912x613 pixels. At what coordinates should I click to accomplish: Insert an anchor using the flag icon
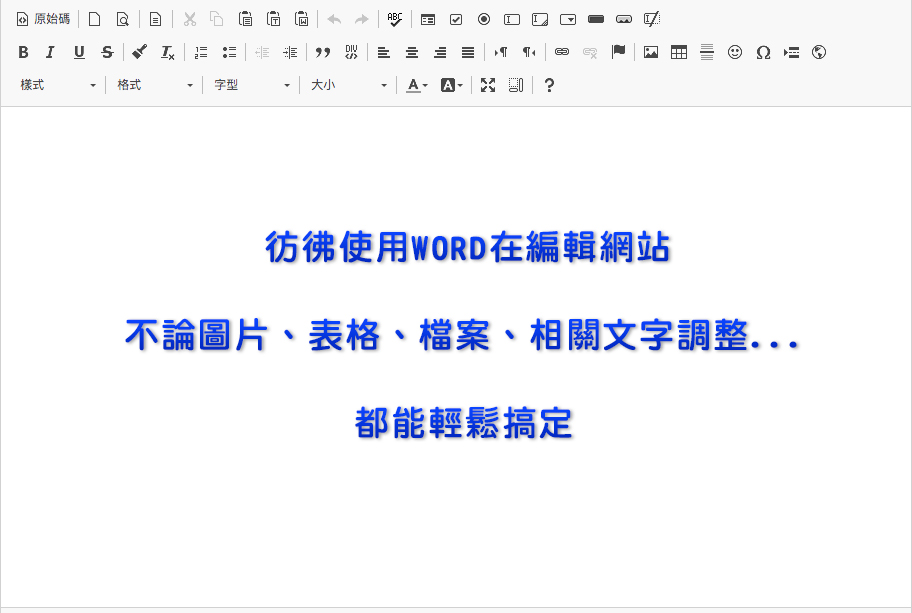coord(618,52)
